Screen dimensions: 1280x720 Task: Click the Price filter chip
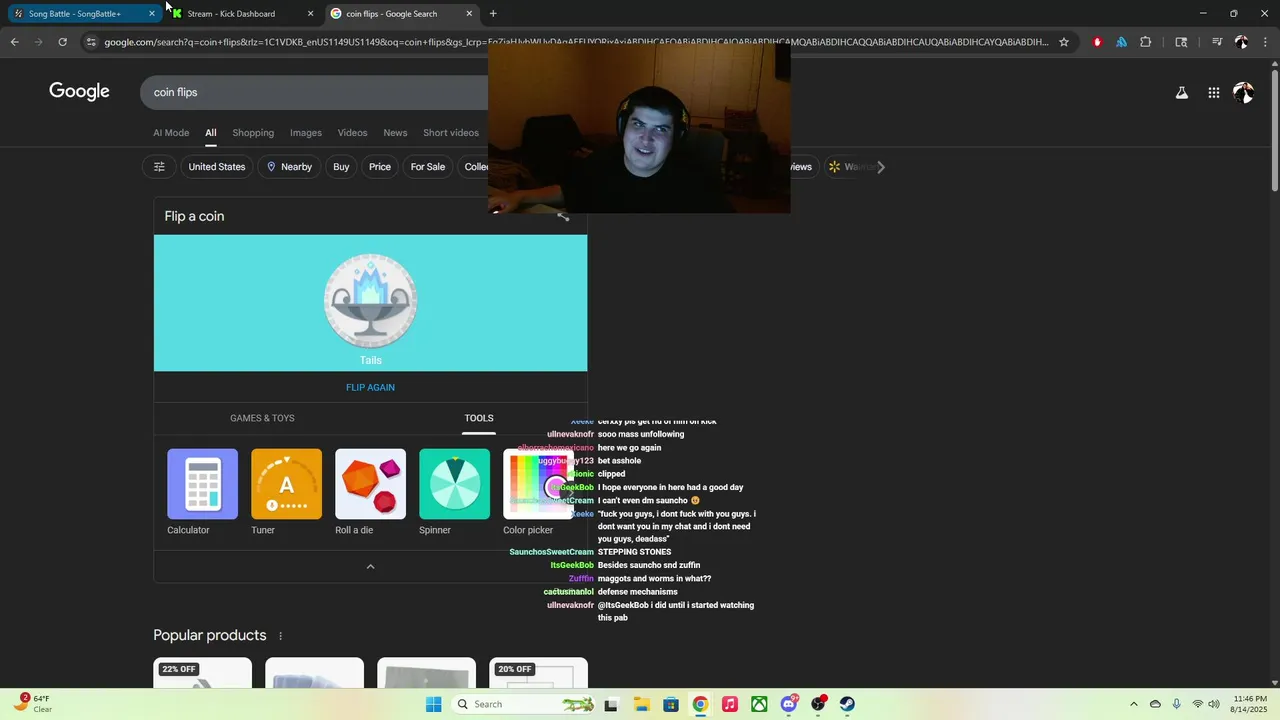pyautogui.click(x=380, y=167)
